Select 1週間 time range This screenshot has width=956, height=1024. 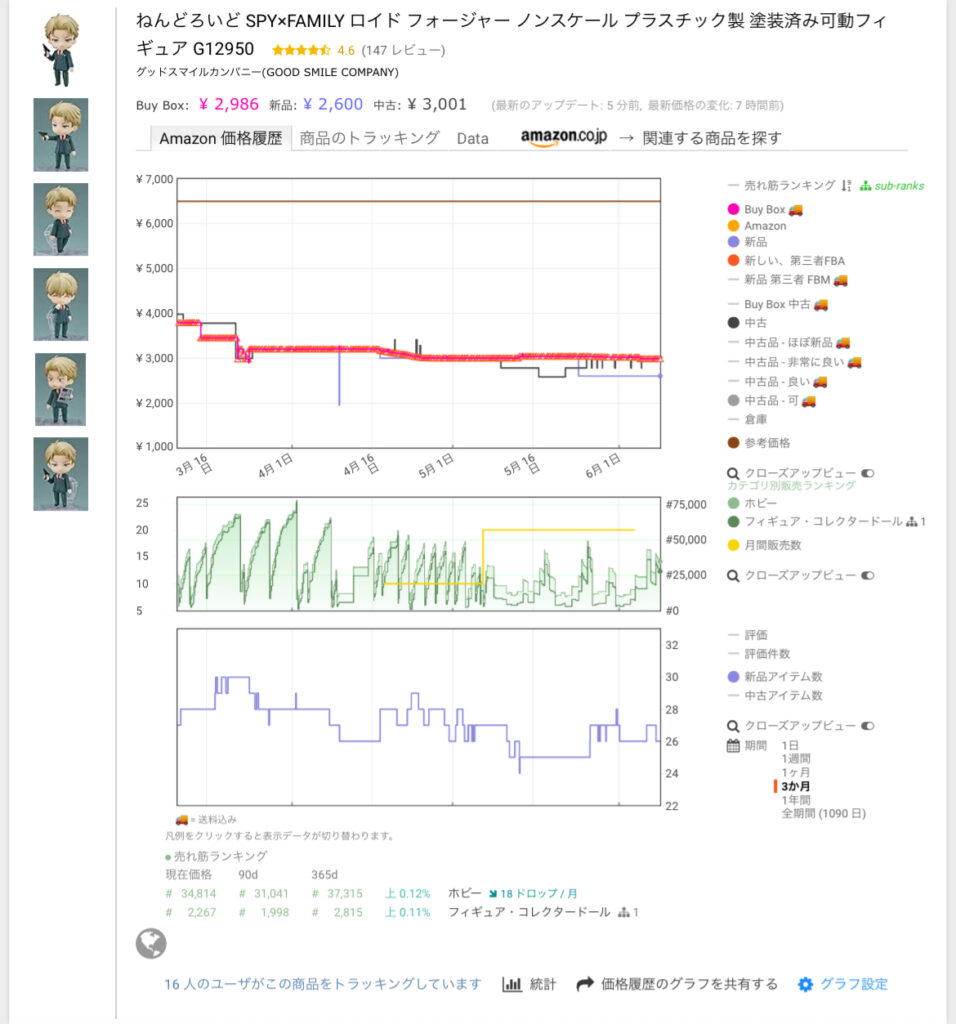796,759
